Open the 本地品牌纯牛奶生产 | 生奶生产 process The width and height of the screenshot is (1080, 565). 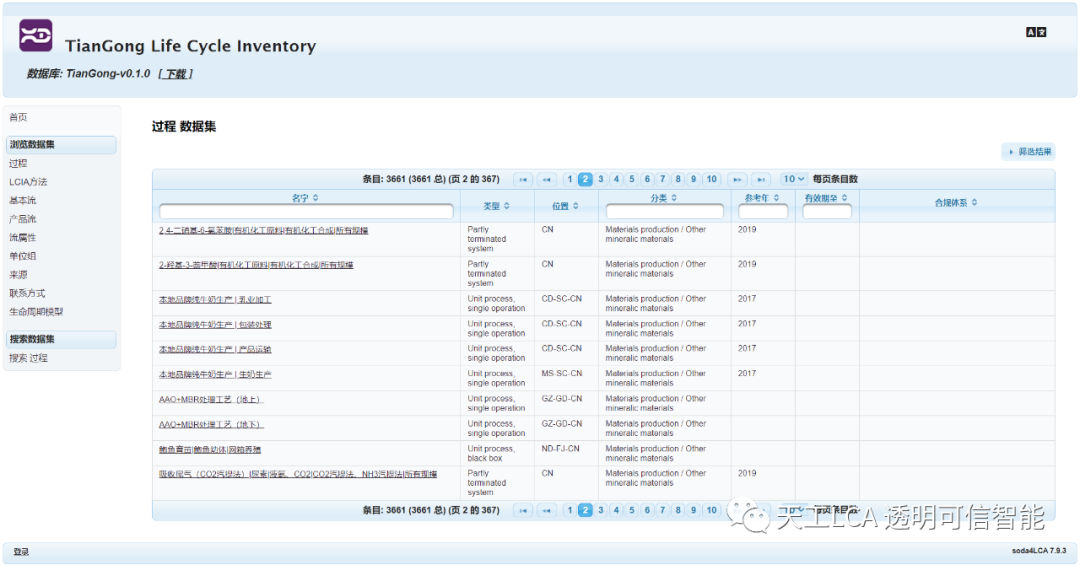pyautogui.click(x=215, y=375)
